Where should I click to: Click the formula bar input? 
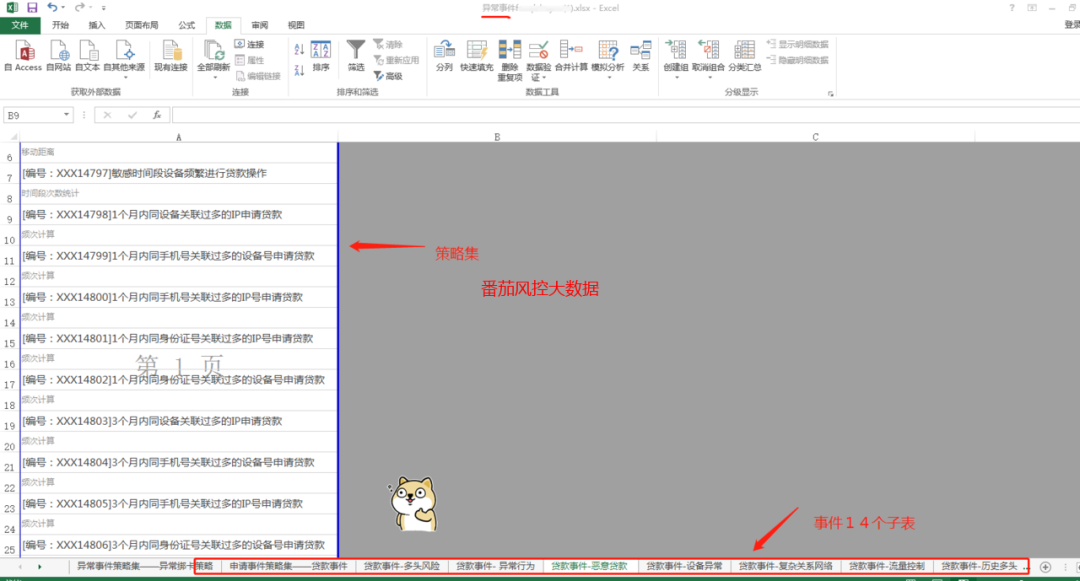click(x=625, y=115)
